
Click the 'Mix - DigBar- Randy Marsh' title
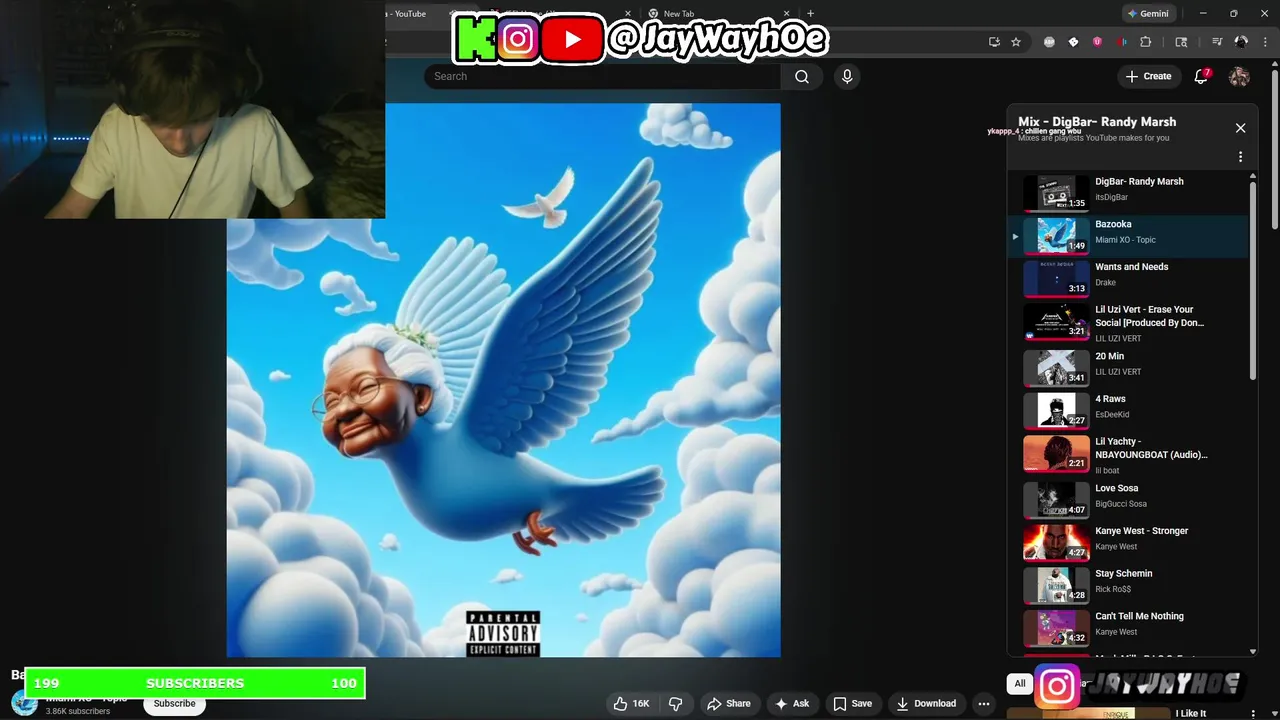[x=1097, y=122]
